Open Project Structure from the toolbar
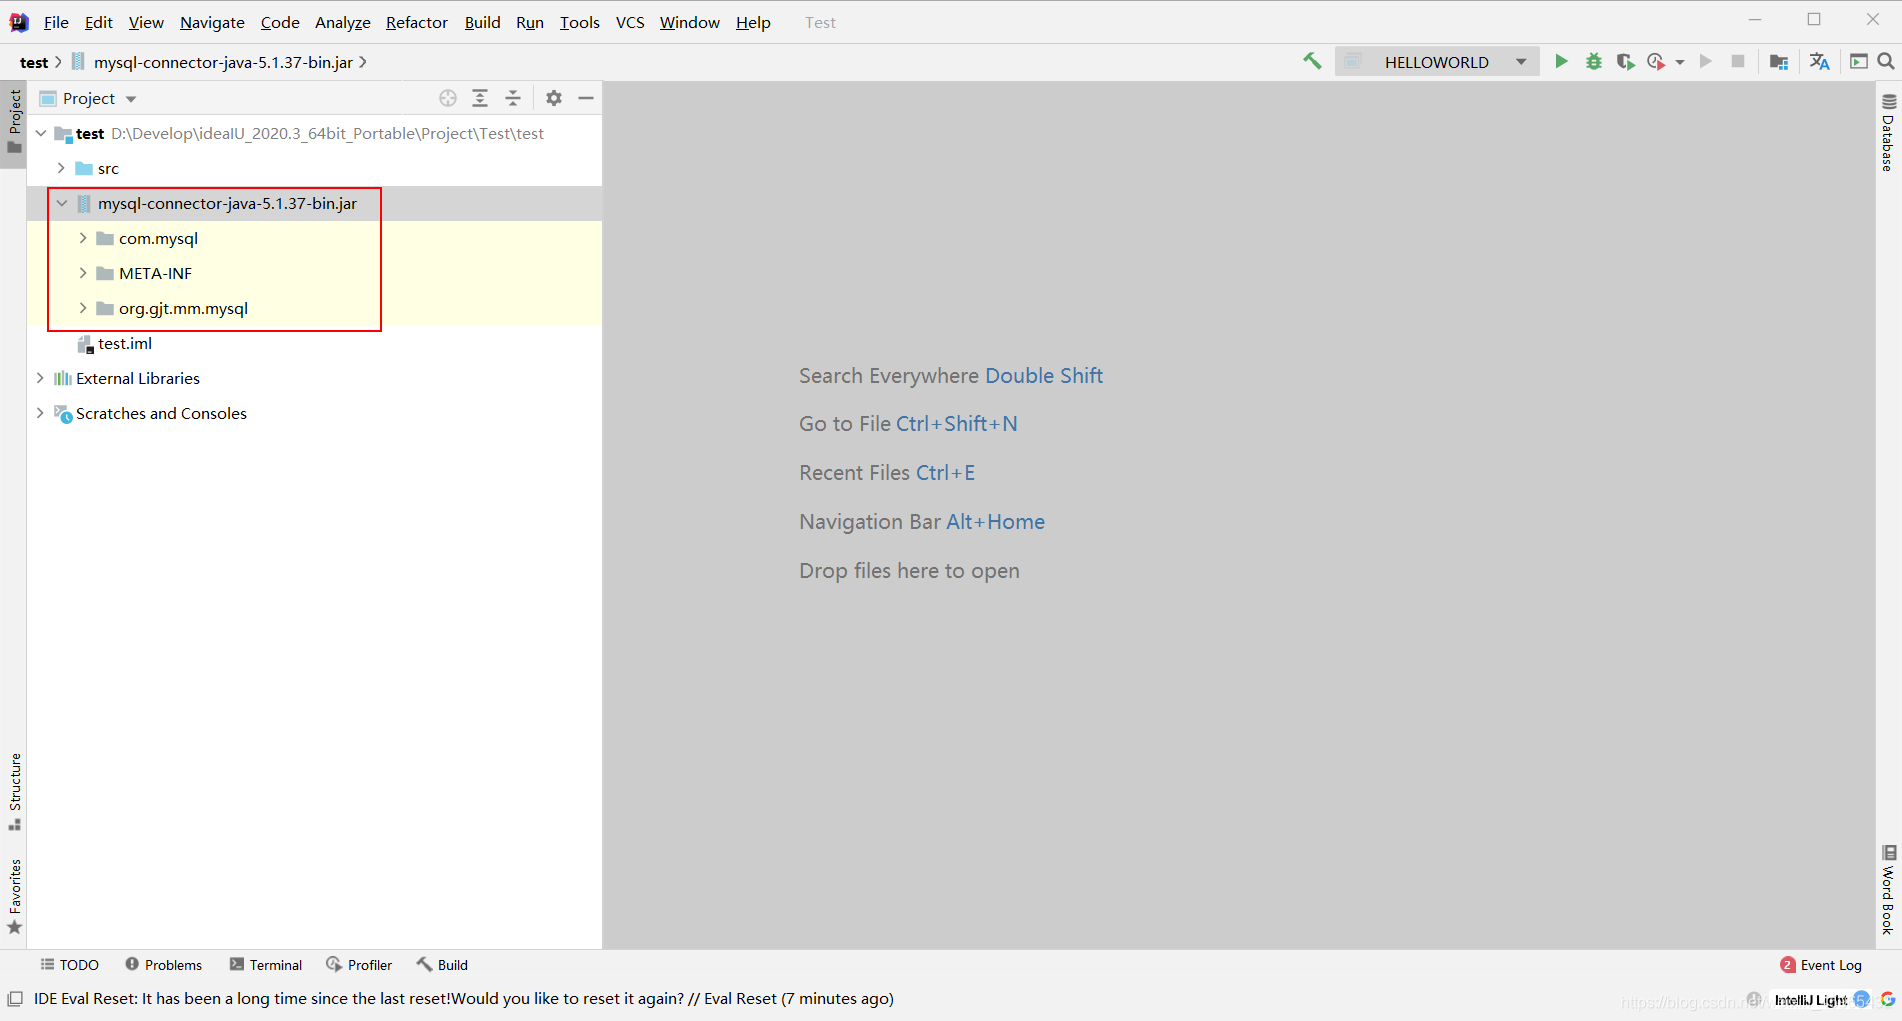The width and height of the screenshot is (1902, 1021). click(1779, 62)
